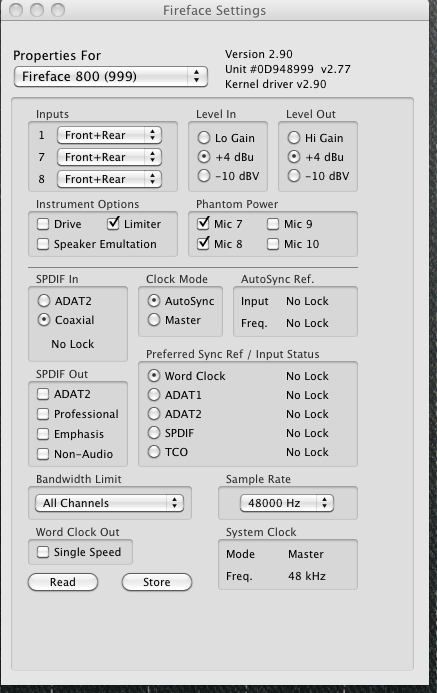Zoom the Fireface Settings window
437x693 pixels.
click(x=58, y=10)
